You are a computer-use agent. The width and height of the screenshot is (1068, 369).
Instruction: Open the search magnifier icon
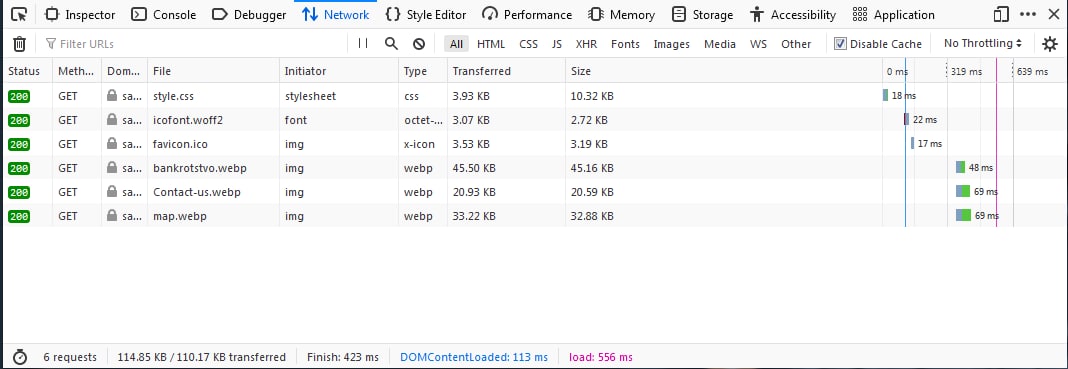[x=391, y=44]
